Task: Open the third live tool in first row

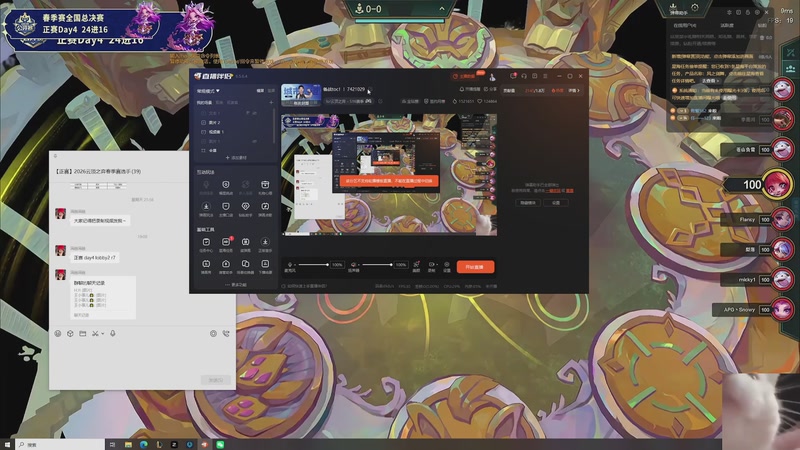Action: coord(245,244)
